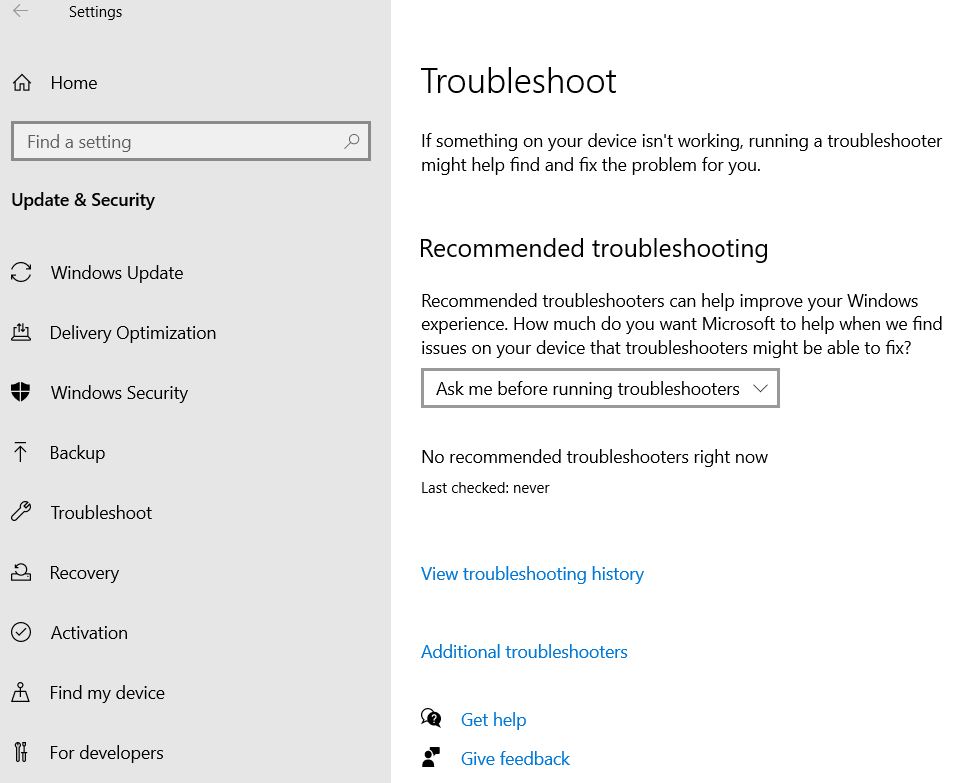965x783 pixels.
Task: Click the Backup upward arrow icon
Action: coord(20,452)
